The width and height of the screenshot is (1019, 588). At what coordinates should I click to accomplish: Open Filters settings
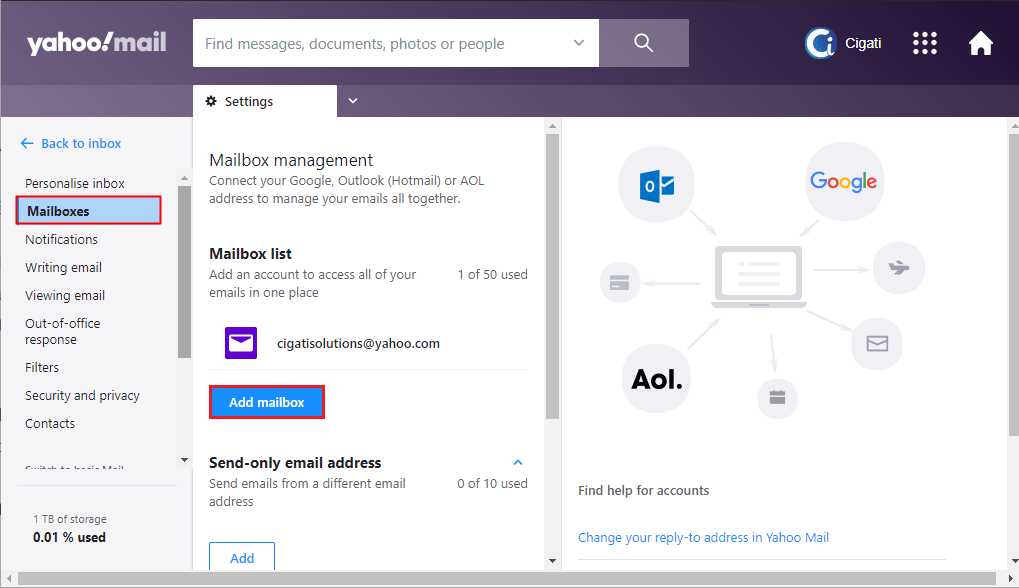42,367
